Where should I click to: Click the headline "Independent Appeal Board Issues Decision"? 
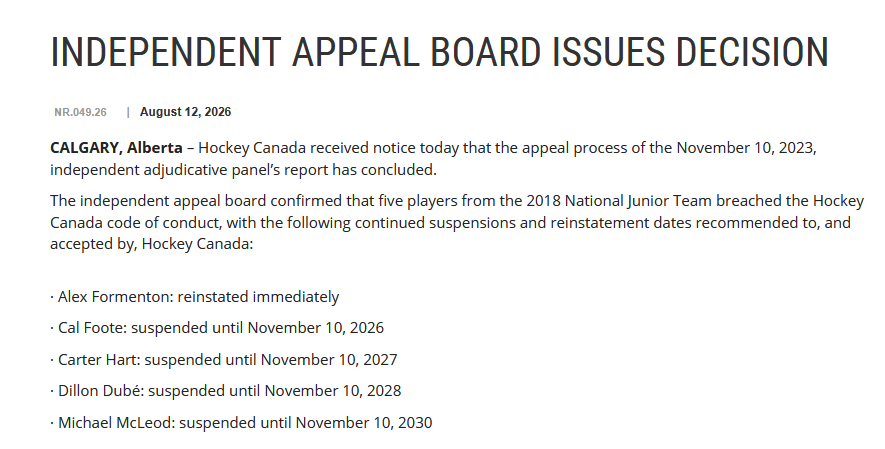(440, 52)
